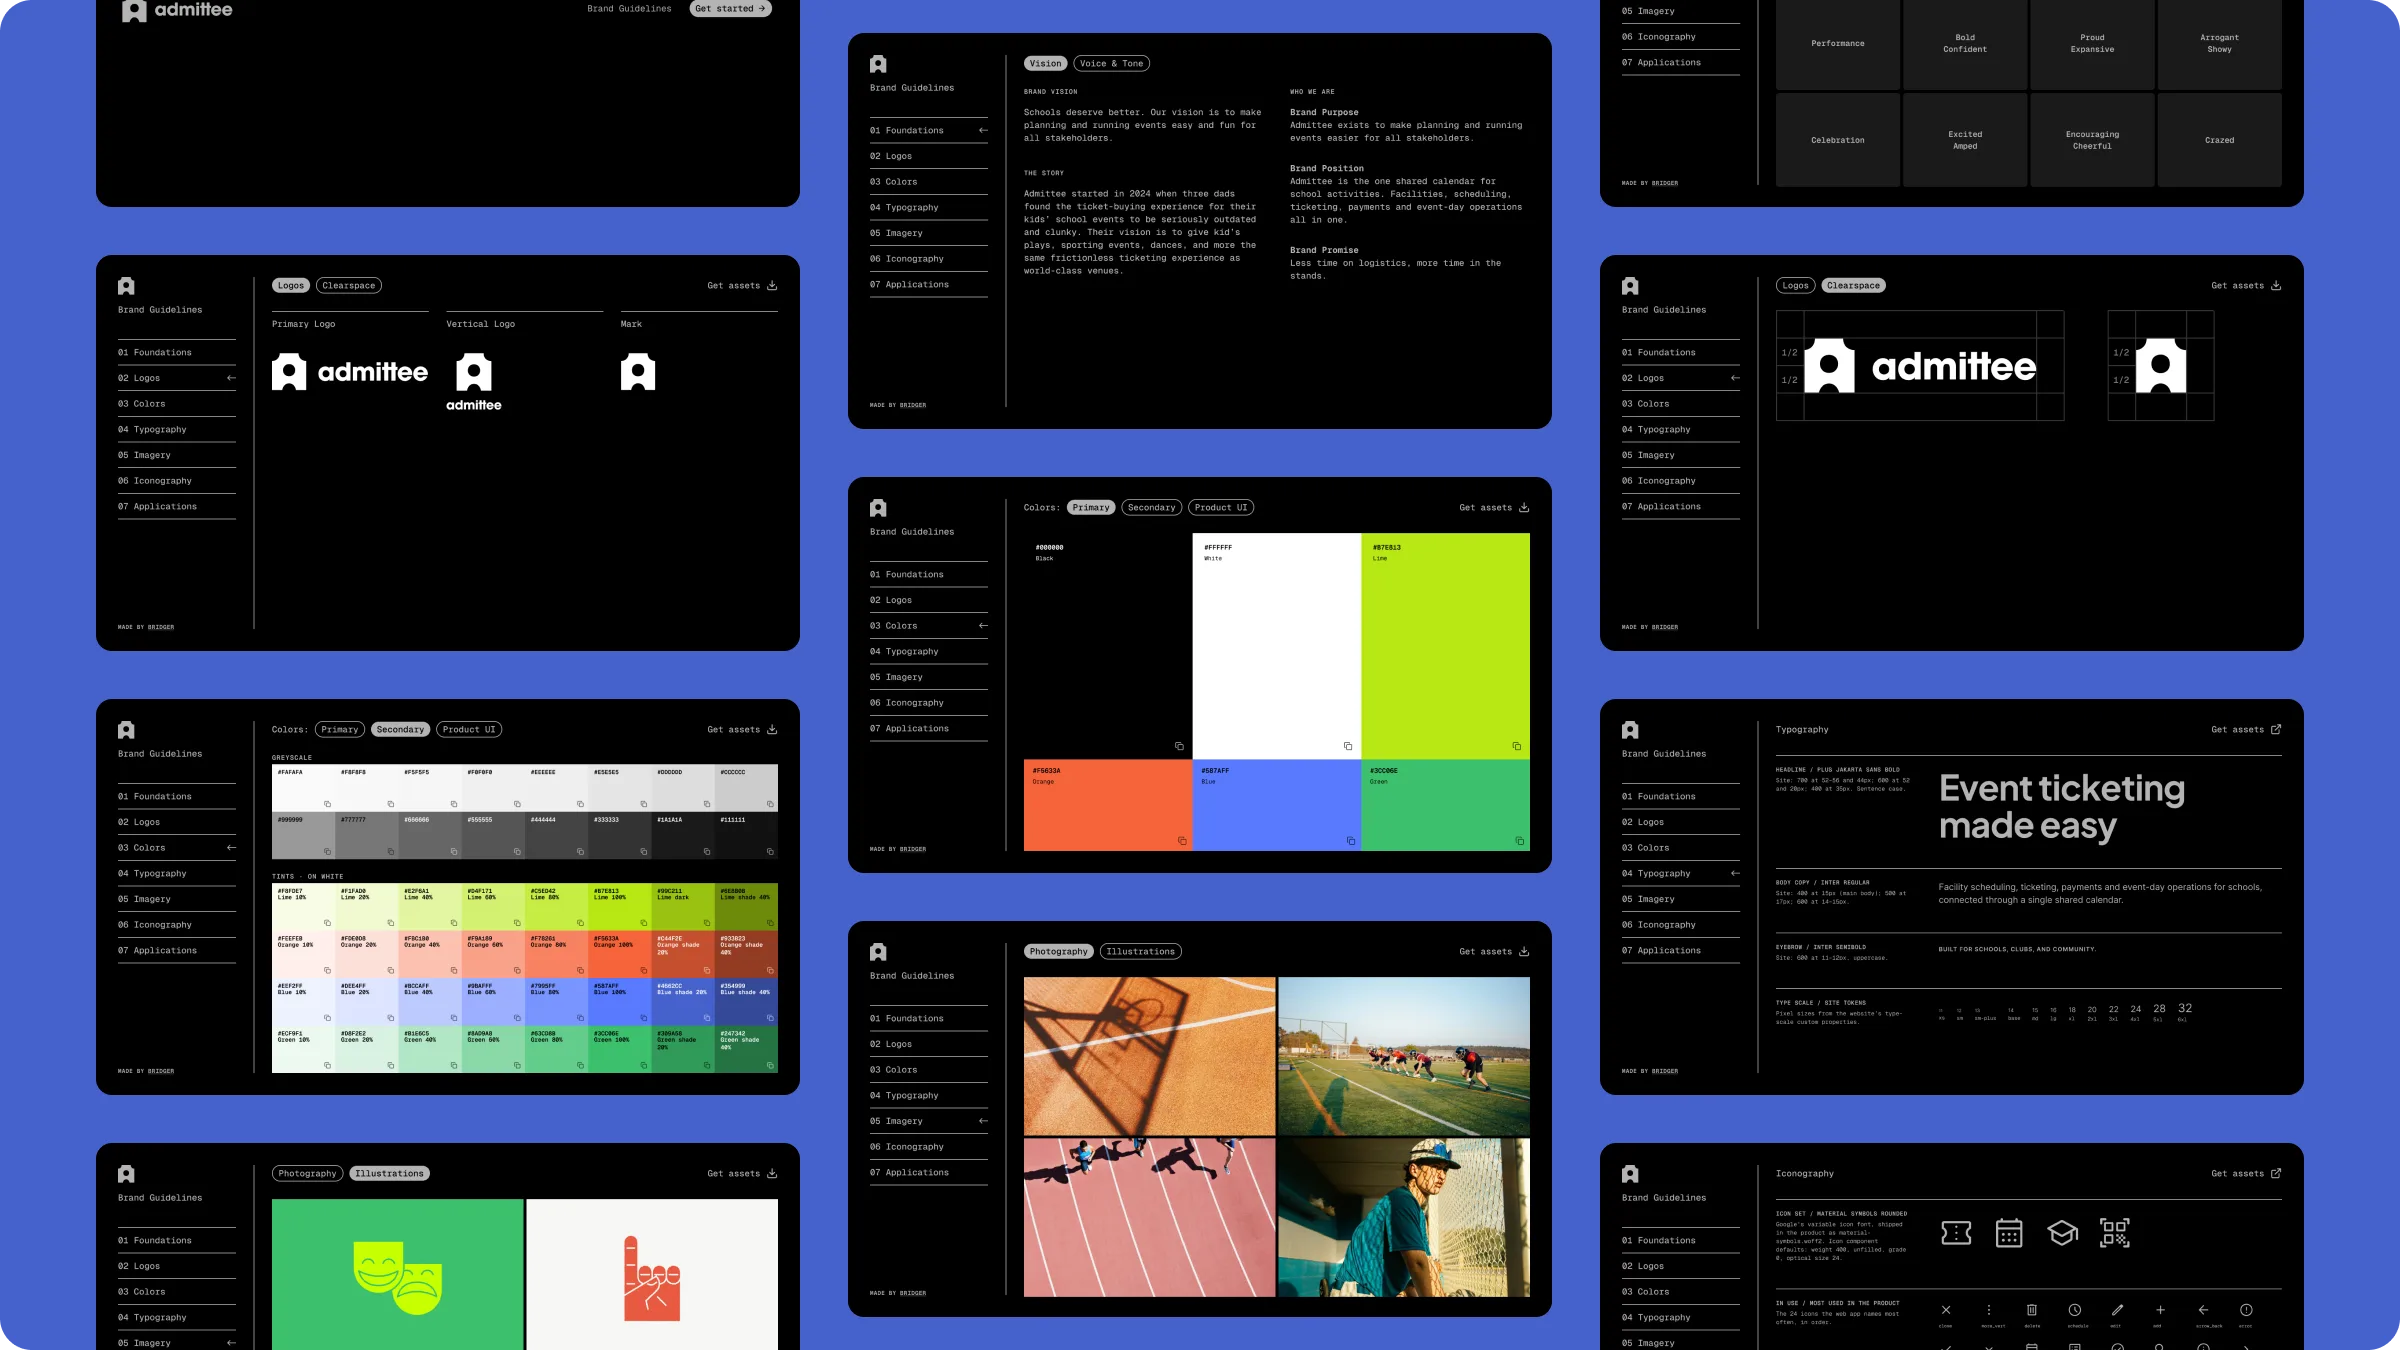
Task: Click the copy icon on the #FFFFFF White swatch
Action: pos(1348,746)
